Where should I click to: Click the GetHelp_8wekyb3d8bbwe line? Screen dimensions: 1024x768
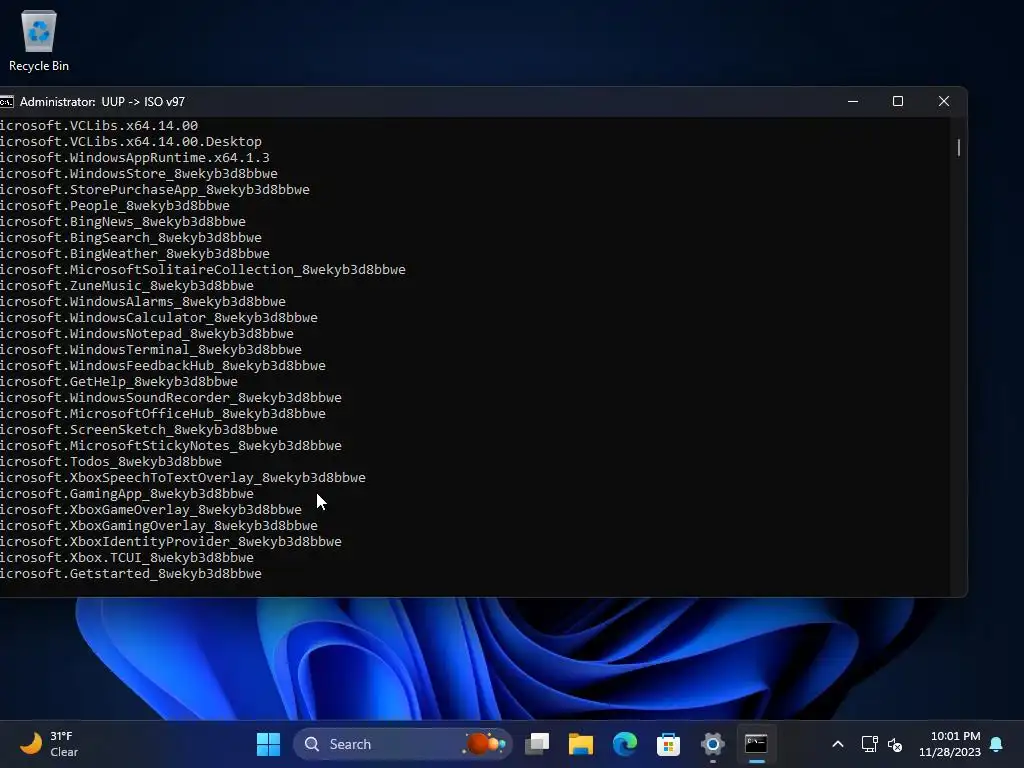click(x=119, y=381)
